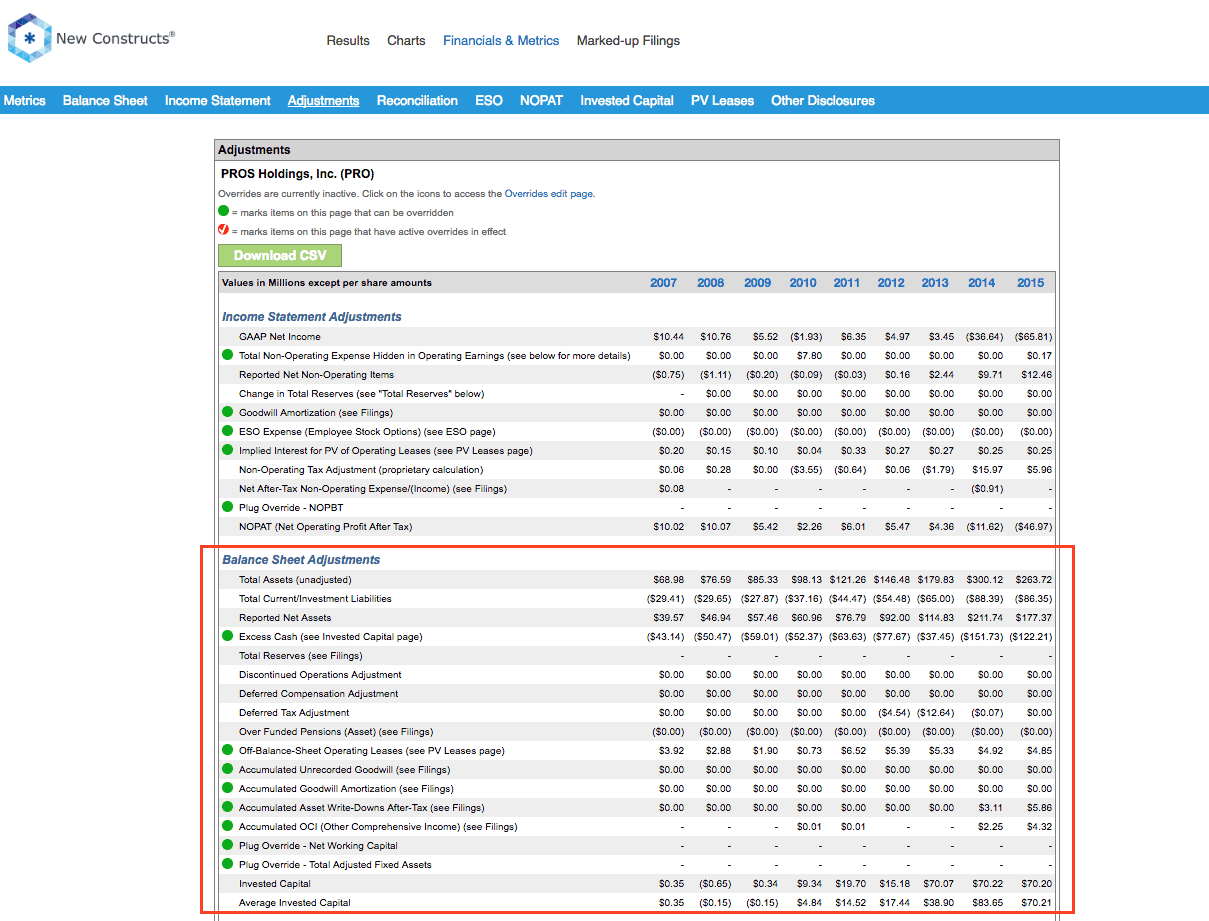Go to Other Disclosures tab

pos(823,100)
